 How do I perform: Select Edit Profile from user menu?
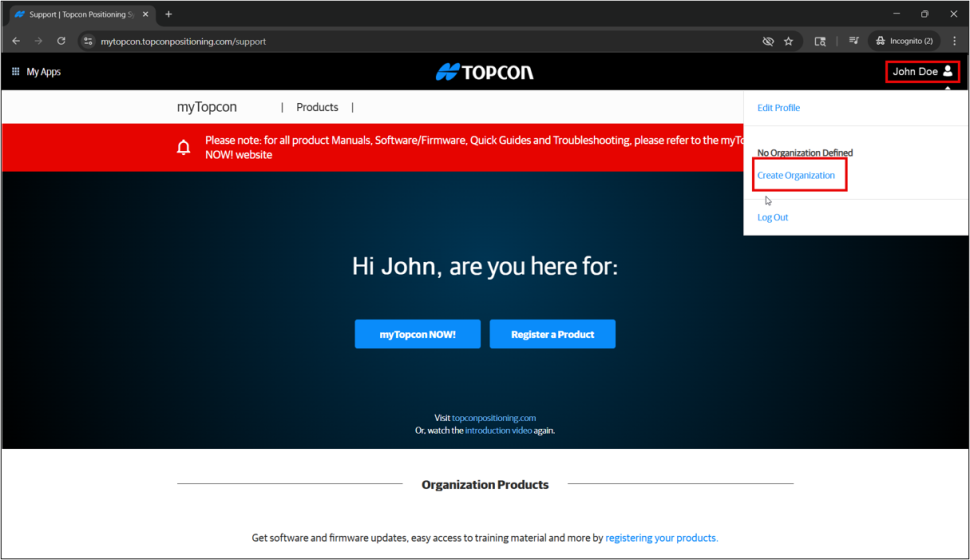coord(778,108)
